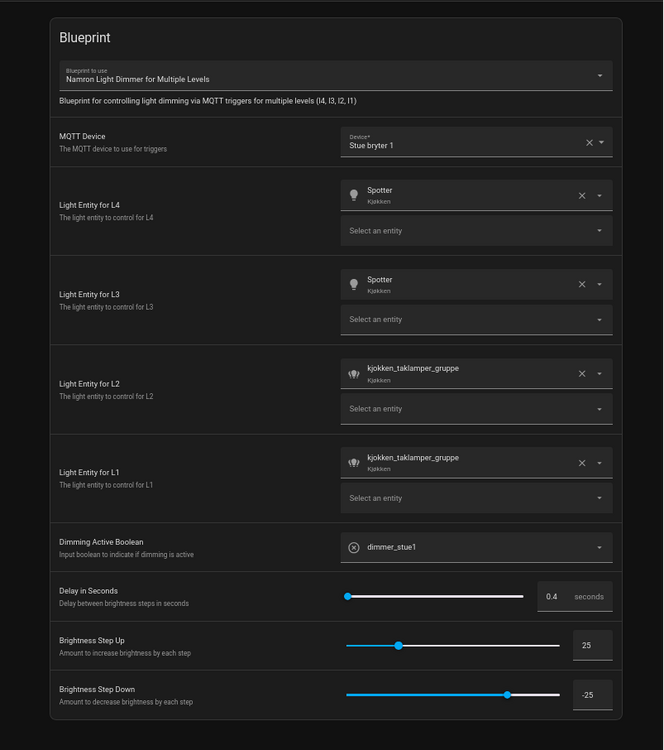Click the Brightness Step Down slider handle
Viewport: 664px width, 750px height.
tap(508, 695)
